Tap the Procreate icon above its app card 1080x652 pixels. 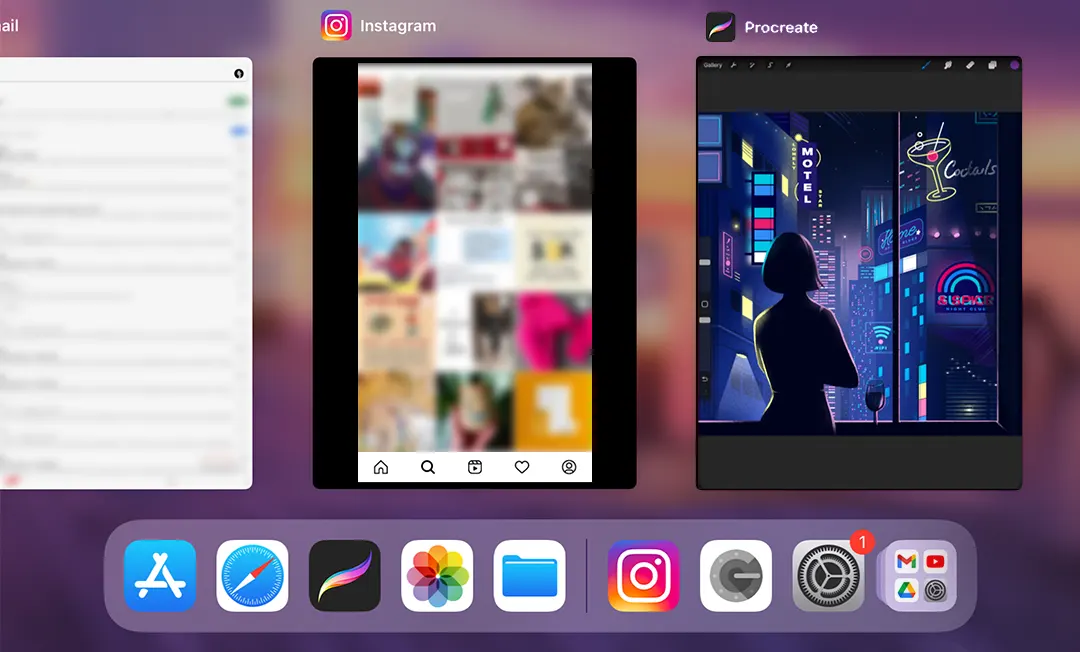720,27
